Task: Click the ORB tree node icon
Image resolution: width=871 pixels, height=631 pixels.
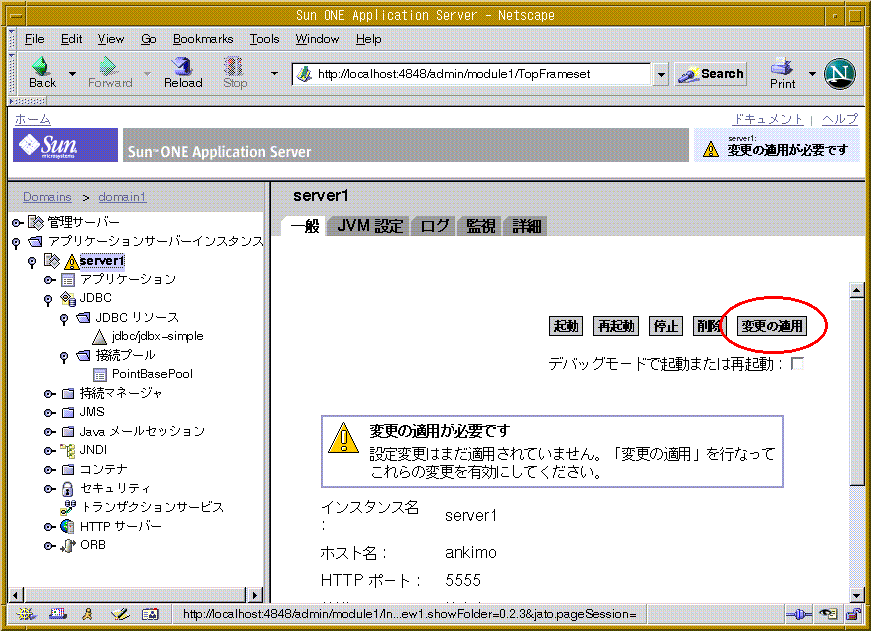Action: (68, 545)
